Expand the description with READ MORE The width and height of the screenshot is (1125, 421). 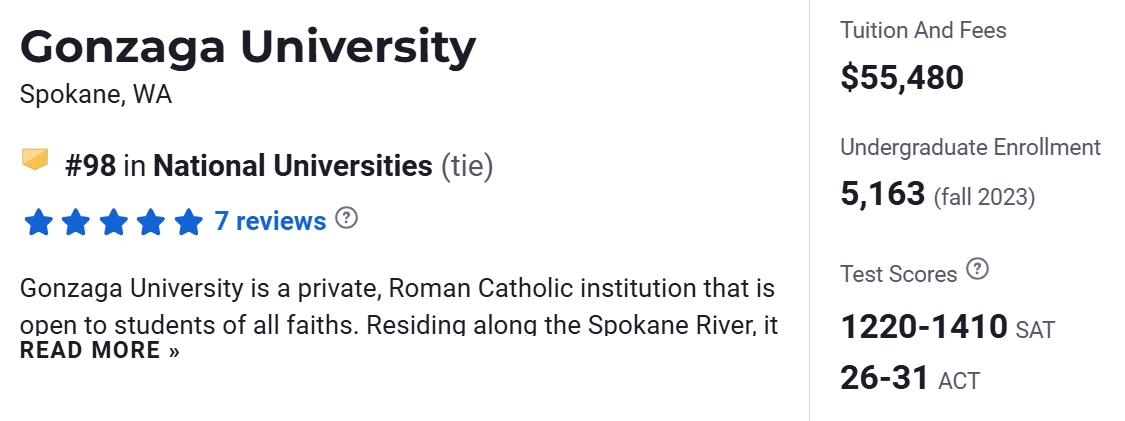click(99, 351)
